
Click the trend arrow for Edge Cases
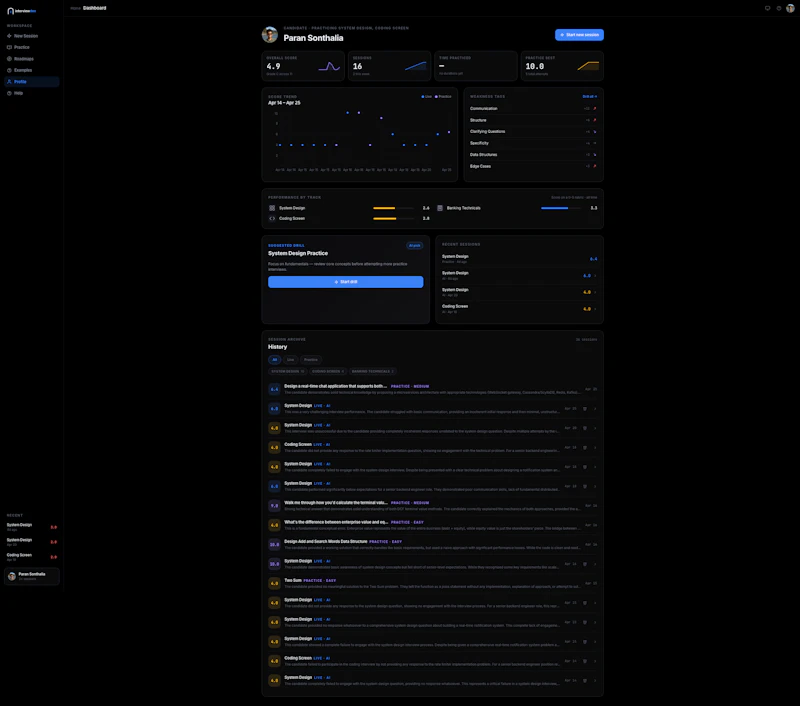tap(594, 166)
